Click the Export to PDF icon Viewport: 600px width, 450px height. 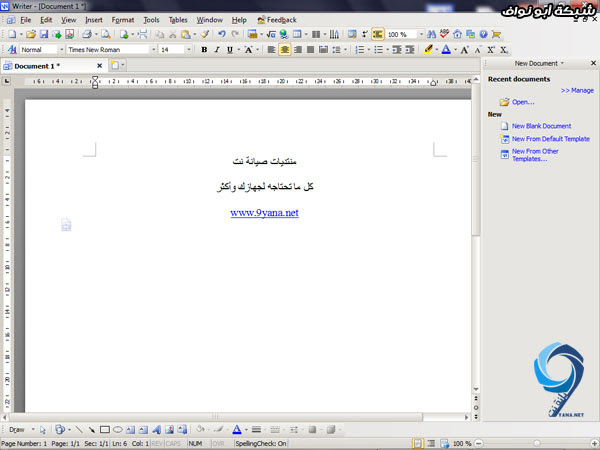click(70, 34)
